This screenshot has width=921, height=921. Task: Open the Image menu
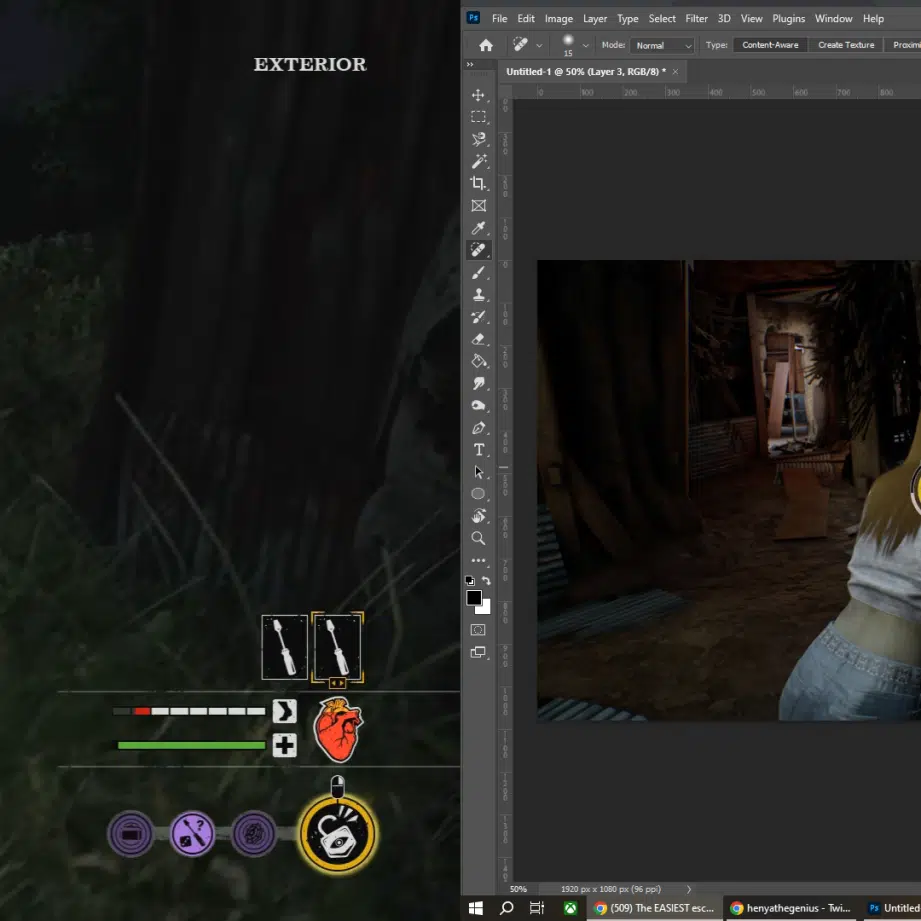tap(559, 19)
